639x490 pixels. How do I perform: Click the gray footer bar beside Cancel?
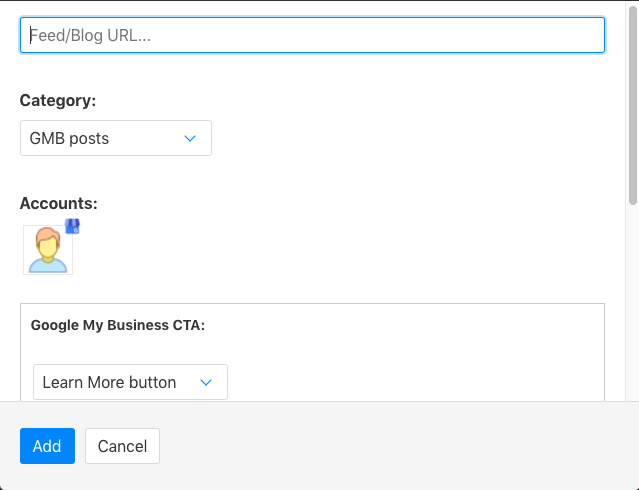click(400, 446)
